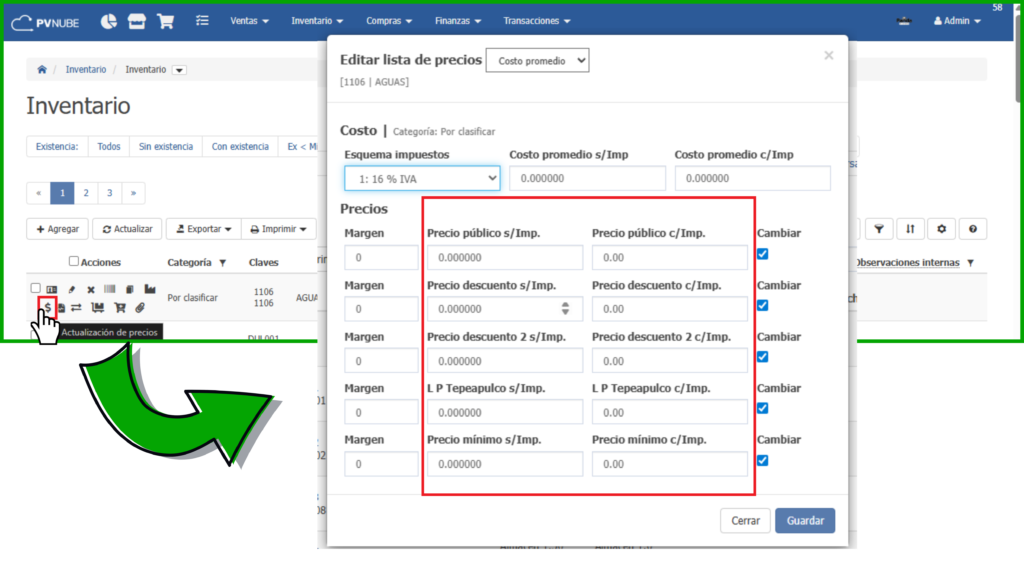Image resolution: width=1024 pixels, height=576 pixels.
Task: Toggle Cambiar checkbox for Precio mínimo row
Action: 763,460
